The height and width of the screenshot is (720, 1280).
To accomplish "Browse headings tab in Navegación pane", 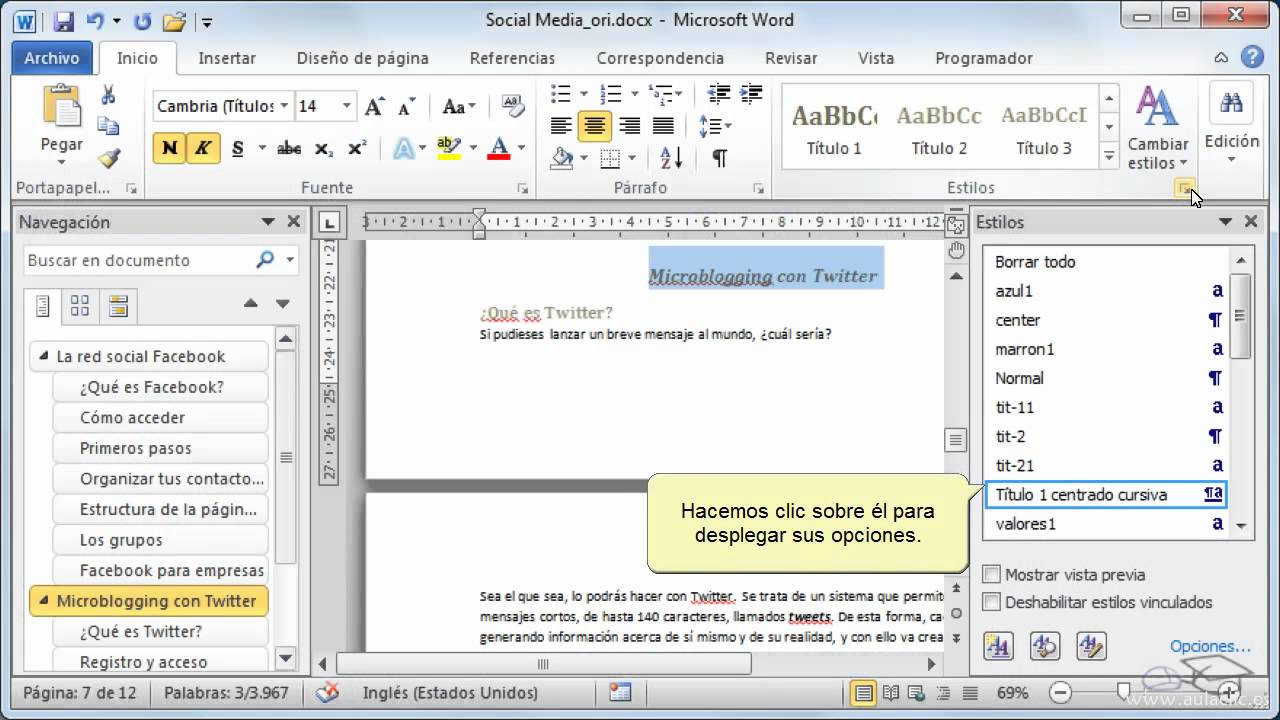I will pyautogui.click(x=43, y=305).
